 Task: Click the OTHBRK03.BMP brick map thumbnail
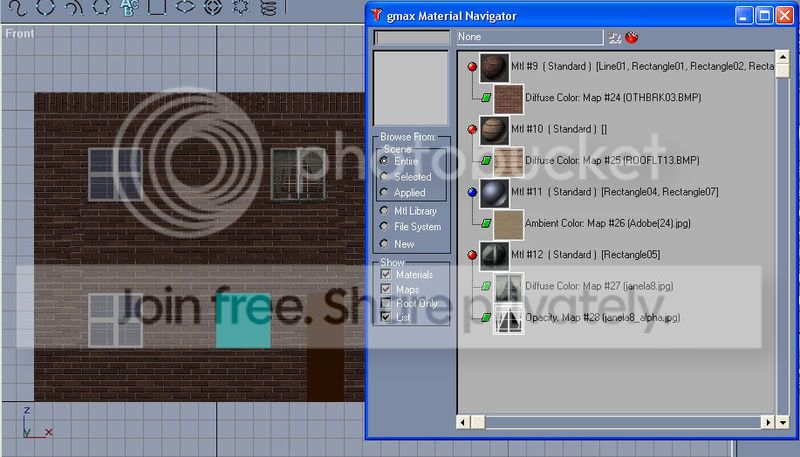coord(509,99)
